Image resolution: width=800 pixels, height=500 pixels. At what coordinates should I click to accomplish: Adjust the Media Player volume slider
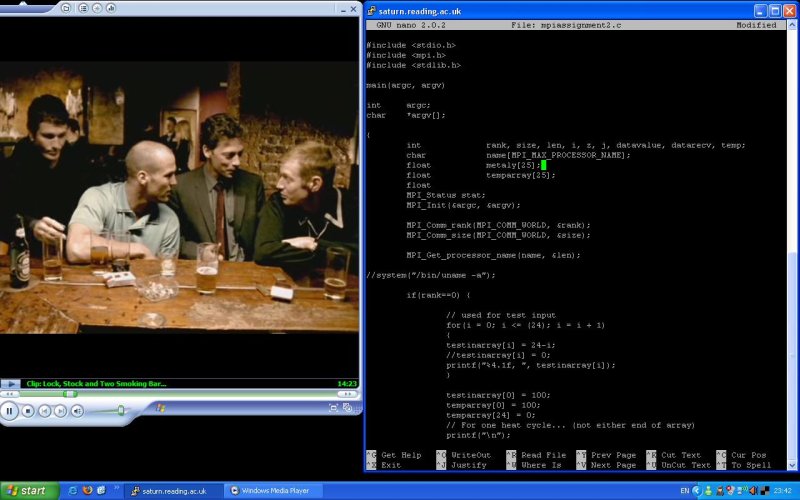[x=121, y=410]
